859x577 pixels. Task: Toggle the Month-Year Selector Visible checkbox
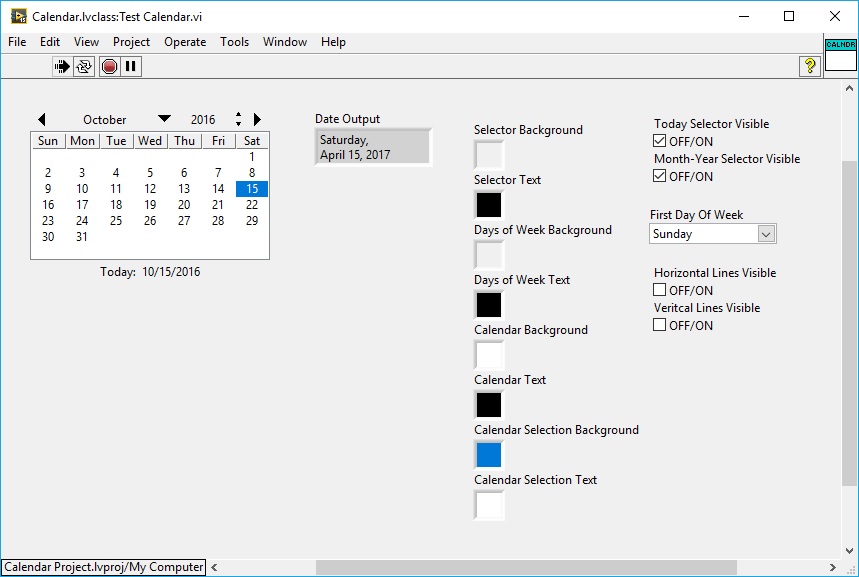660,176
